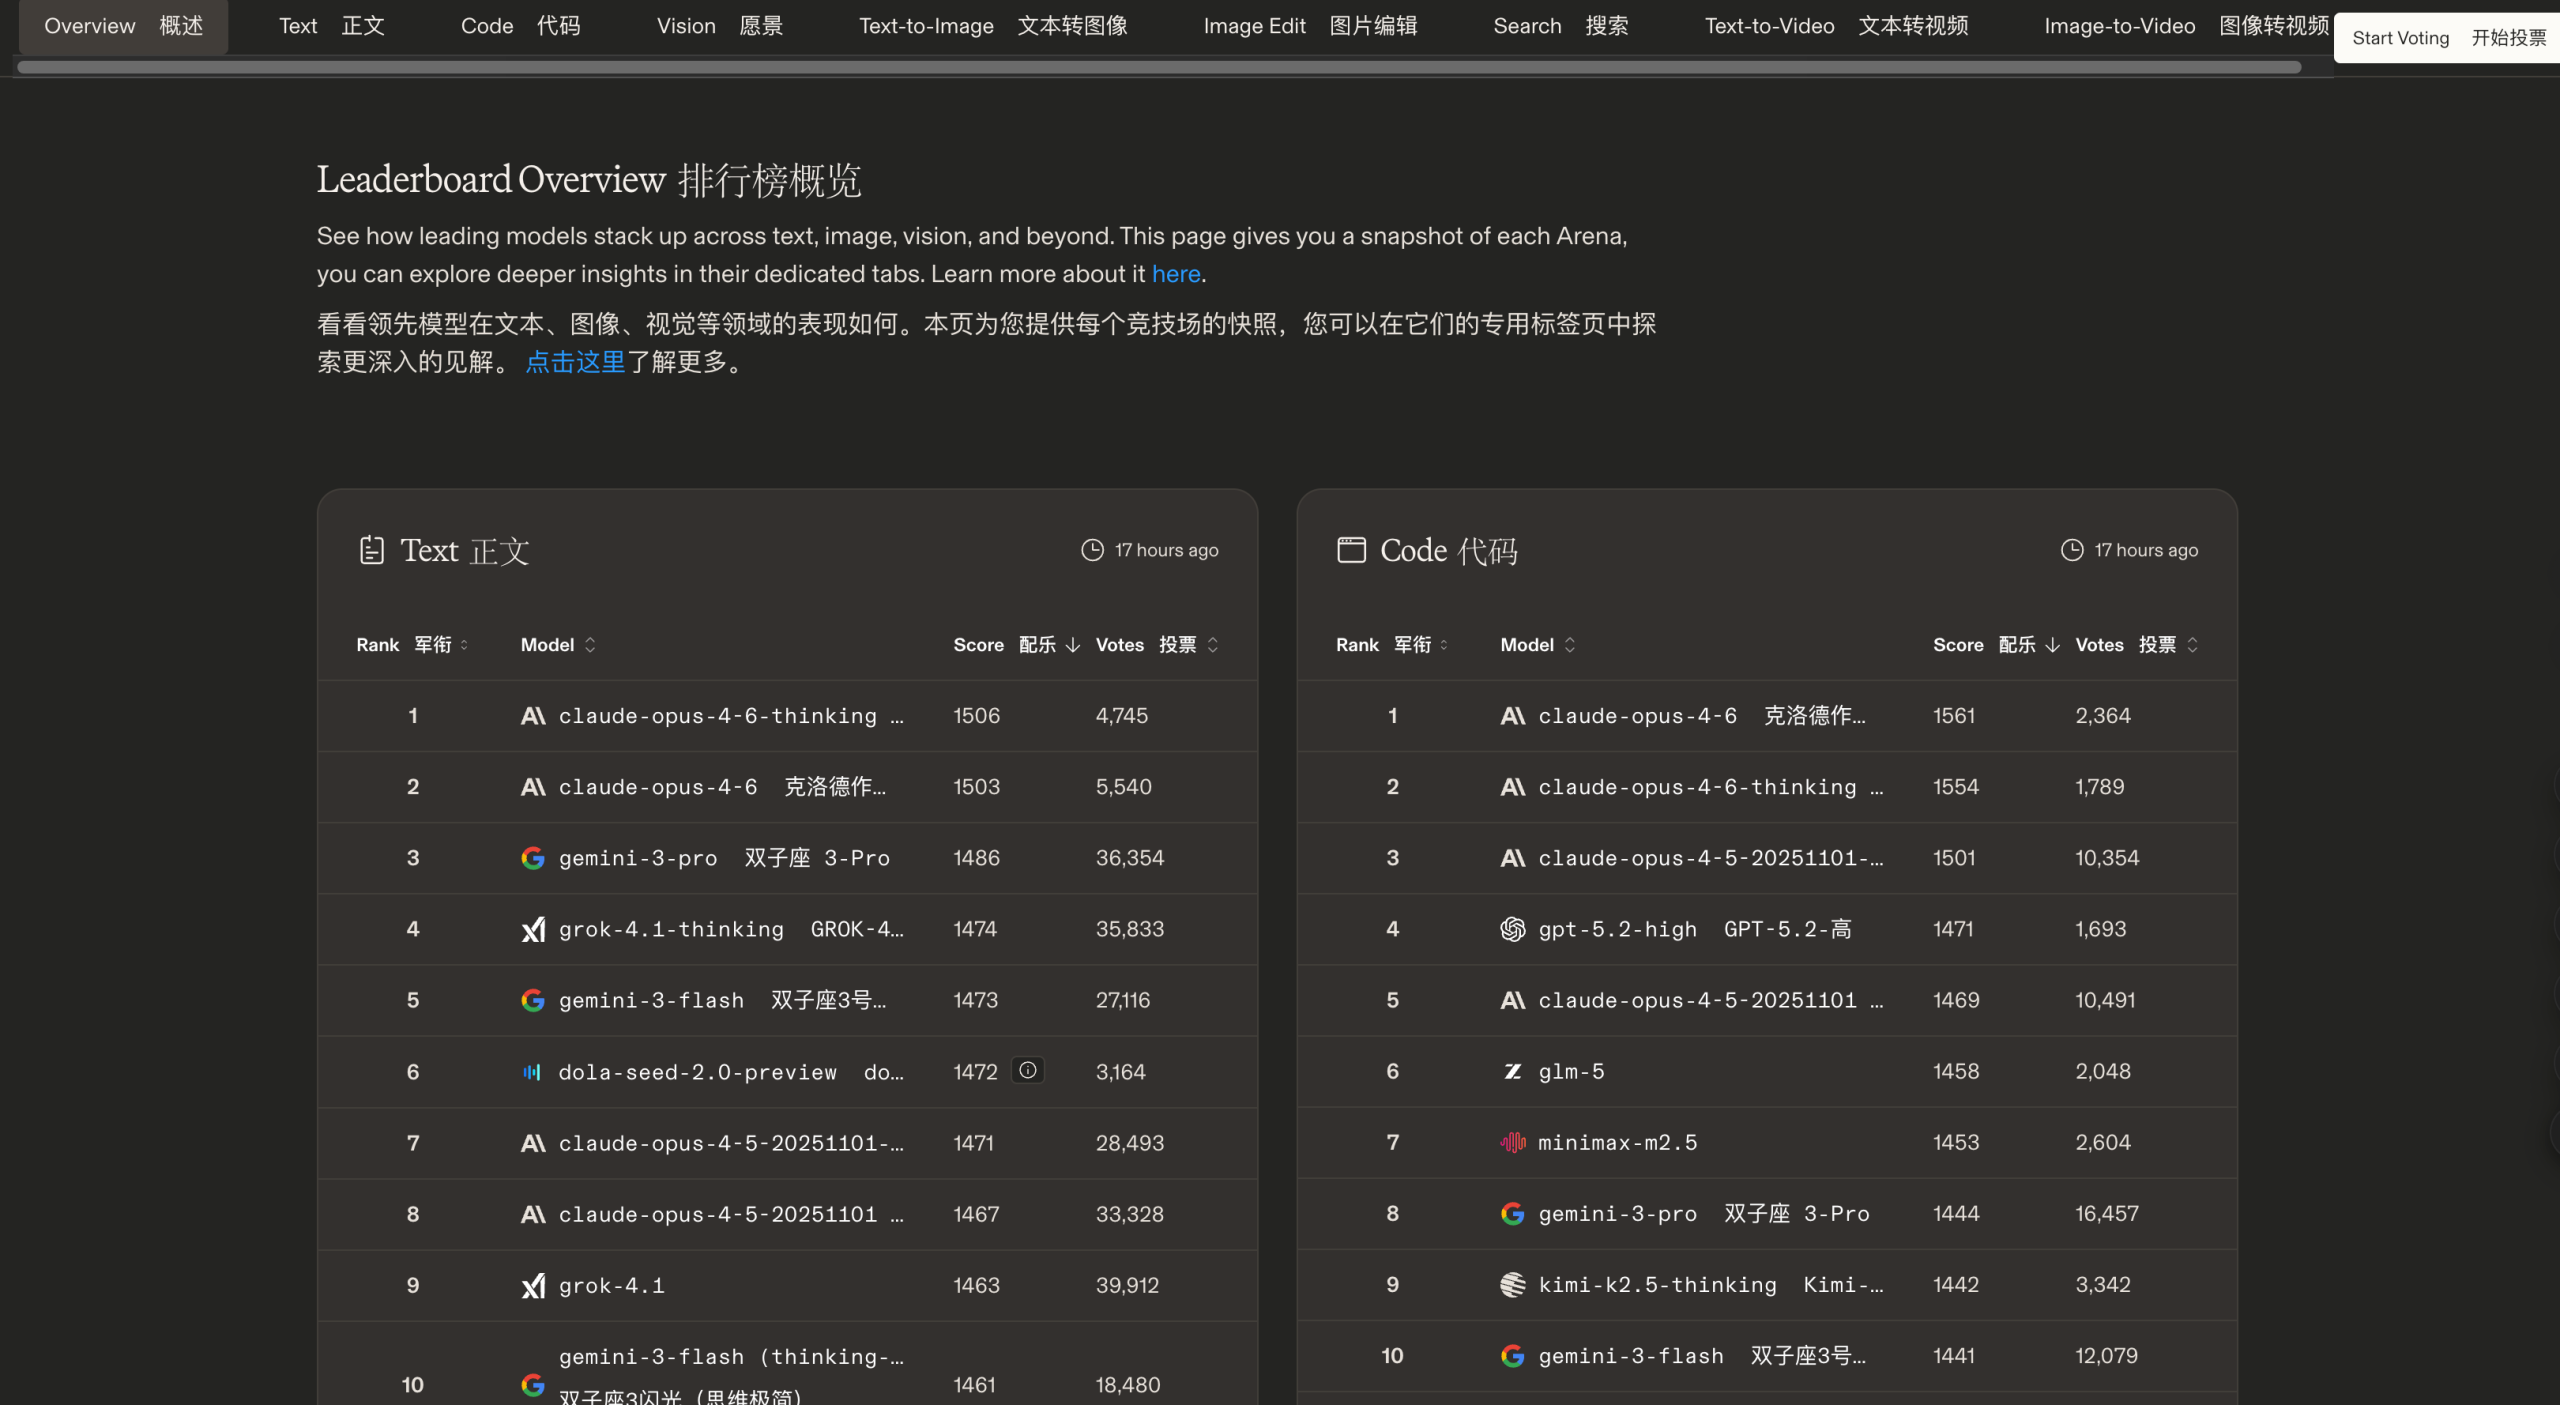The height and width of the screenshot is (1405, 2560).
Task: Click the minimax-m2.5 waveform logo
Action: pos(1512,1142)
